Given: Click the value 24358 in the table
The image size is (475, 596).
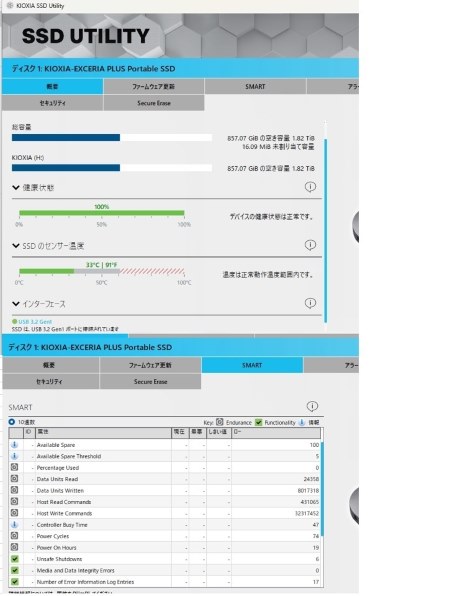Looking at the screenshot, I should 311,479.
